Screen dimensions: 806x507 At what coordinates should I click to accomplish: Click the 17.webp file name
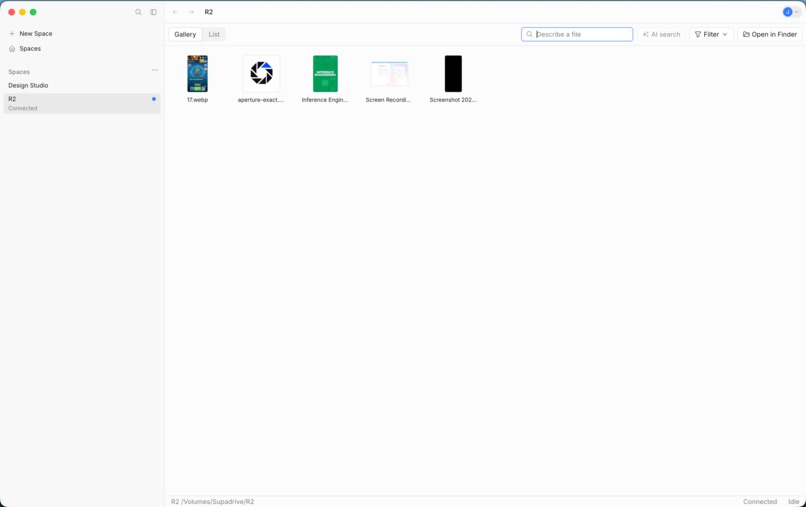197,100
